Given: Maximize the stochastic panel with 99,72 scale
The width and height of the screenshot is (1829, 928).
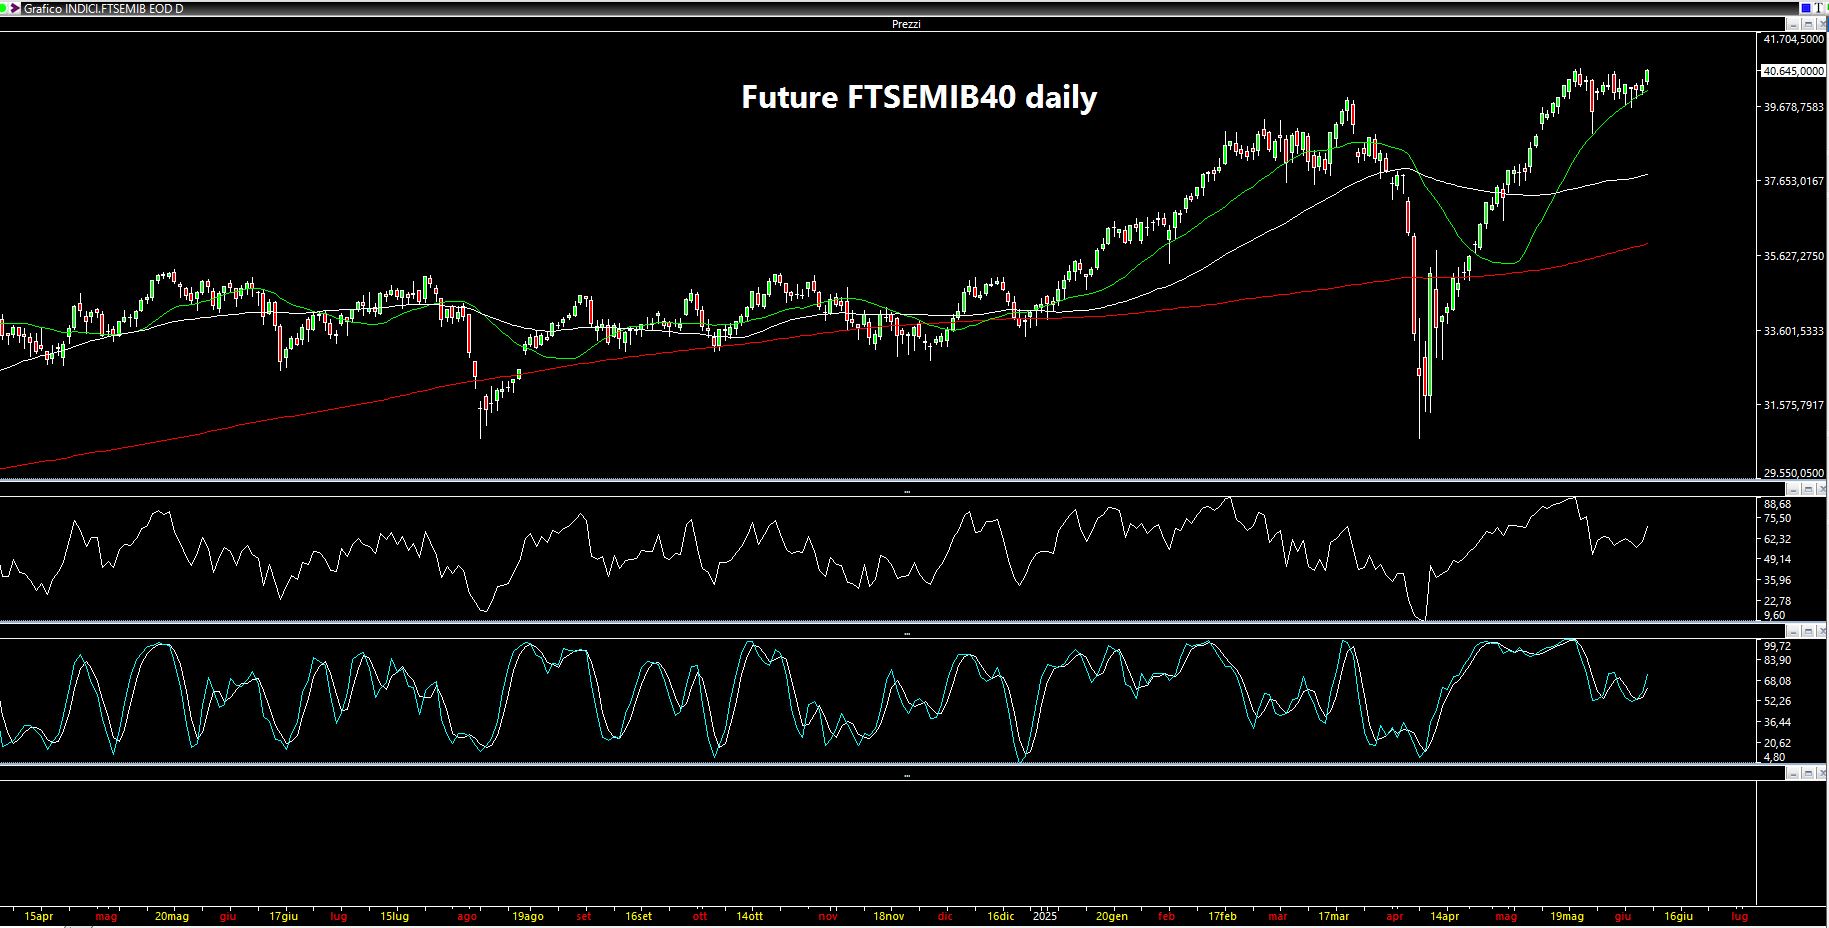Looking at the screenshot, I should pos(1808,631).
